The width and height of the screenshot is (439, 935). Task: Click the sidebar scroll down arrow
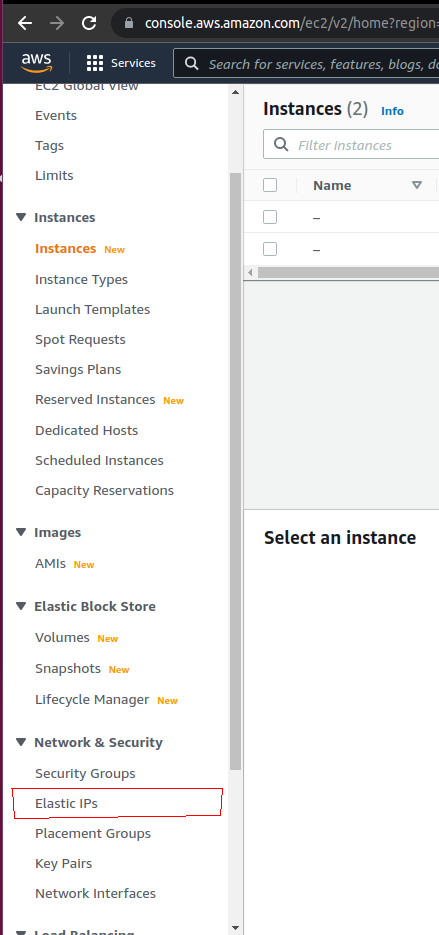pos(235,928)
